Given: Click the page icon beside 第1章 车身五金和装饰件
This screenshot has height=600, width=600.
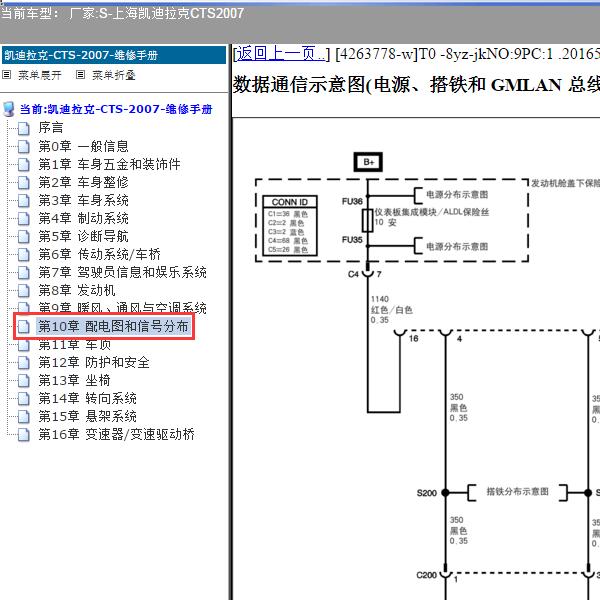Looking at the screenshot, I should (x=23, y=165).
